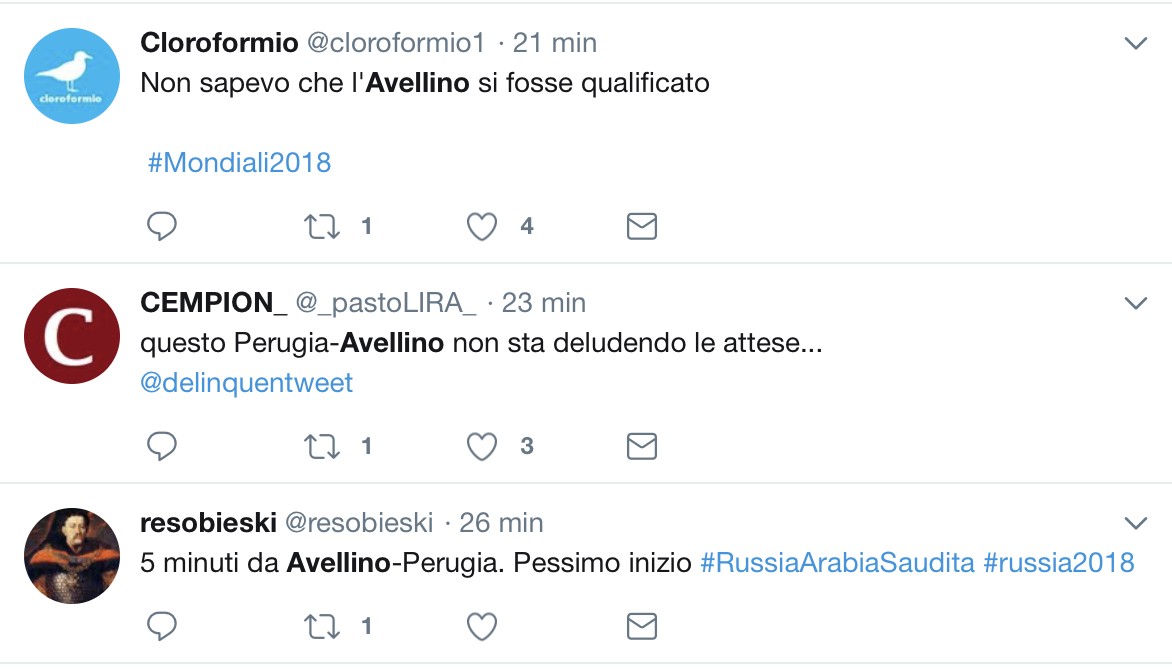Share CEMPION_'s tweet via message envelope
Image resolution: width=1172 pixels, height=670 pixels.
pyautogui.click(x=641, y=446)
